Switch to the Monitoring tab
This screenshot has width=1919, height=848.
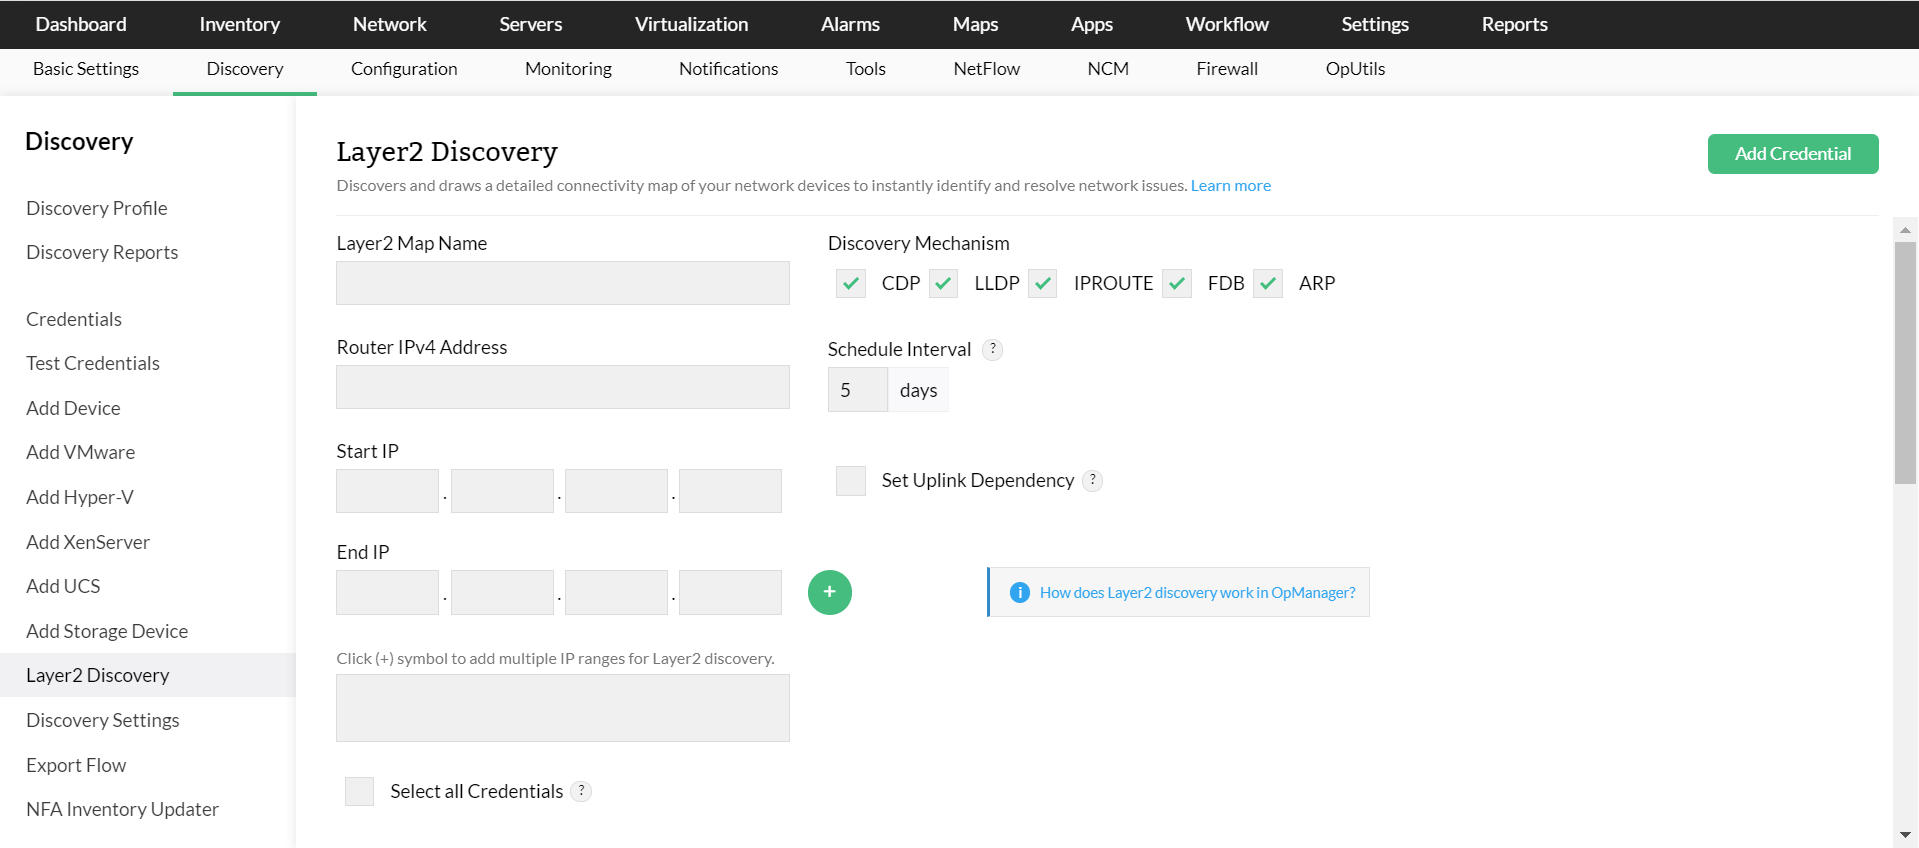pyautogui.click(x=568, y=69)
